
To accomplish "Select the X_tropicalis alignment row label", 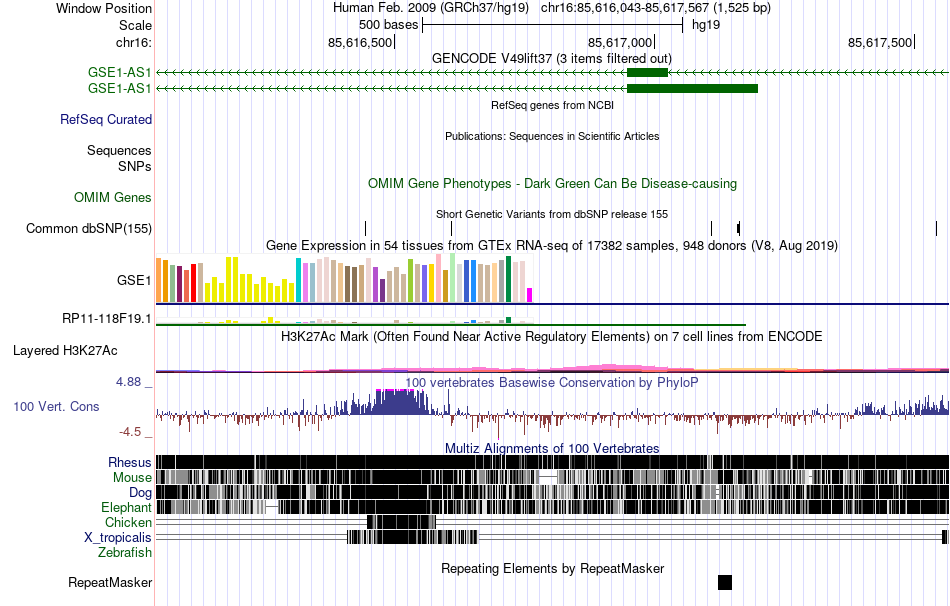I will (x=118, y=538).
